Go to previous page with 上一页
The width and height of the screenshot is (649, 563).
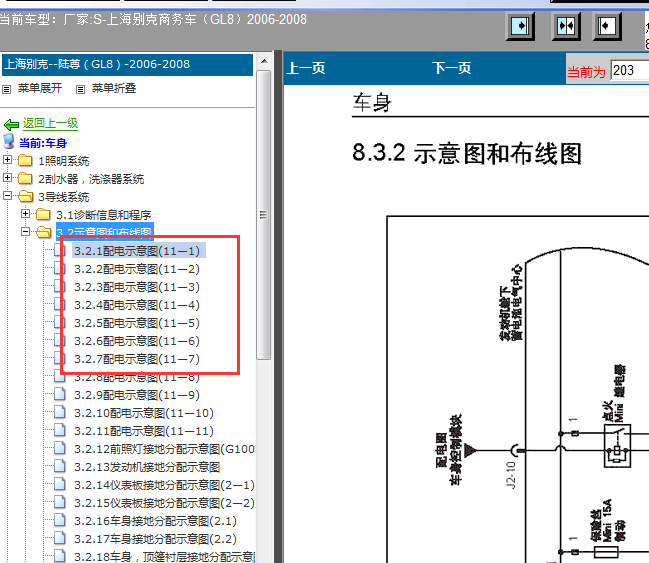pyautogui.click(x=306, y=68)
